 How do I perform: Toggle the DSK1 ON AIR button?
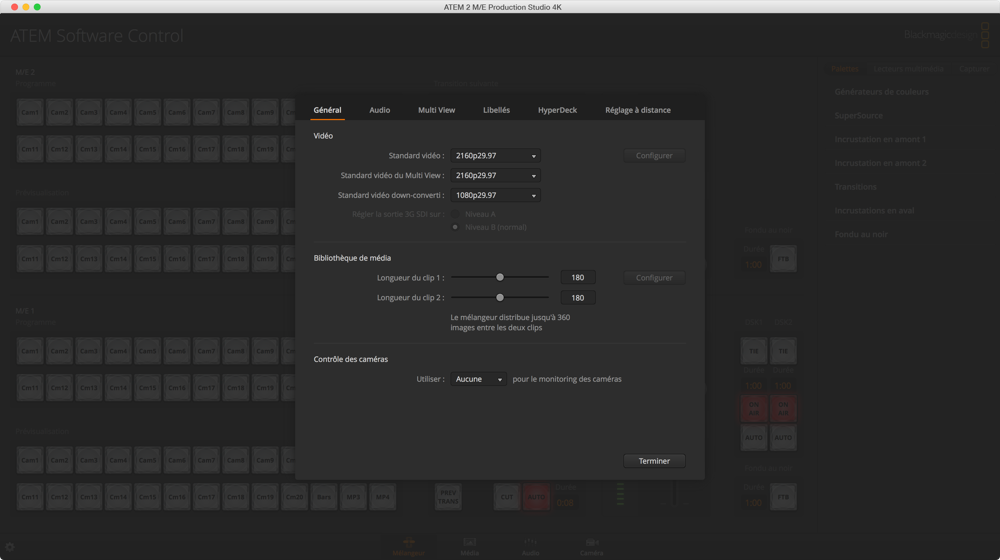[x=754, y=409]
